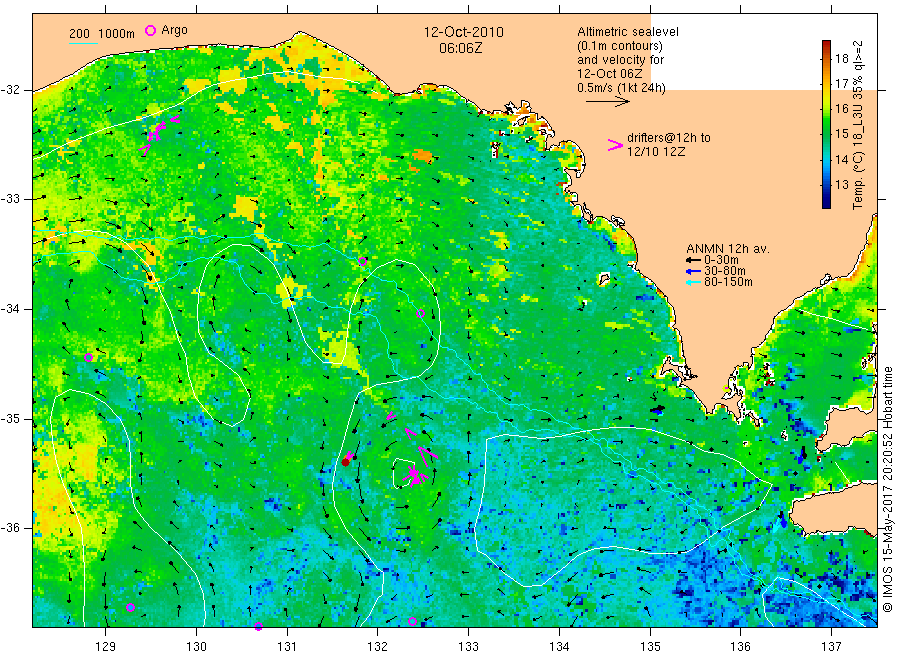This screenshot has width=900, height=660.
Task: Click the dark red dot west of the eddy
Action: (x=346, y=462)
